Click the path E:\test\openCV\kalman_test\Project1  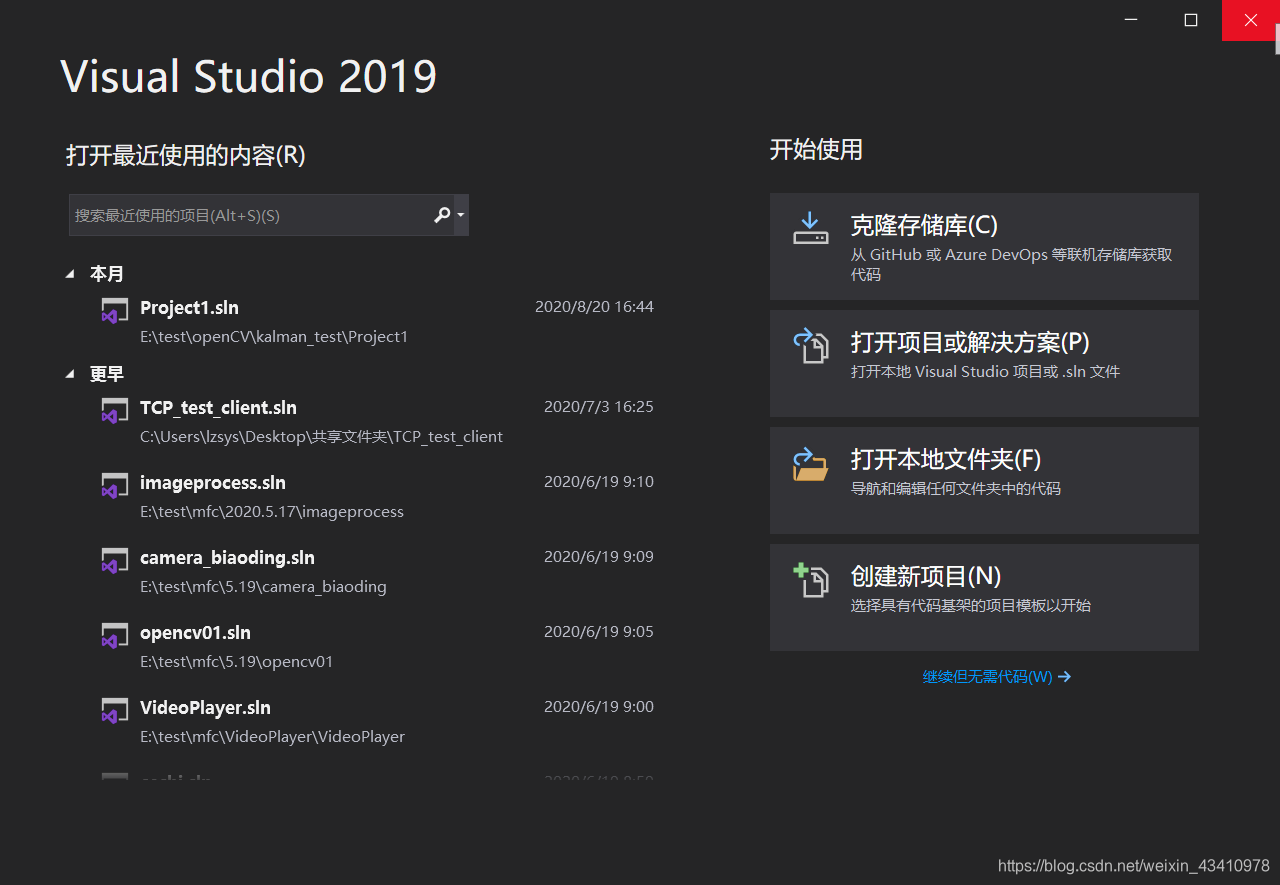274,337
